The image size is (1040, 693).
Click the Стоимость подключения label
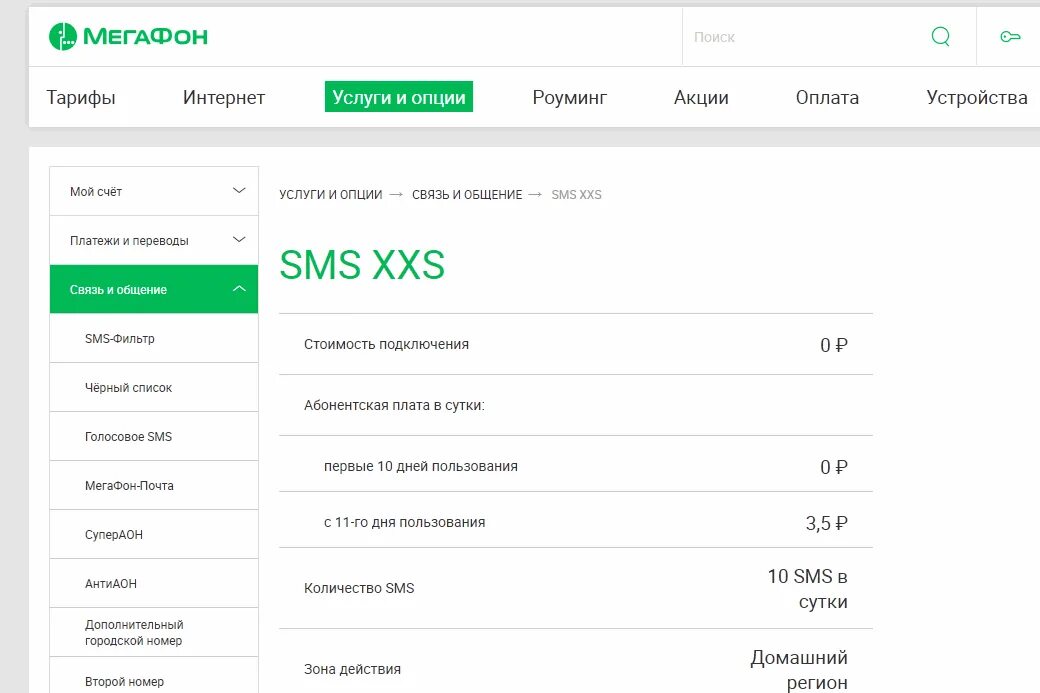coord(386,344)
